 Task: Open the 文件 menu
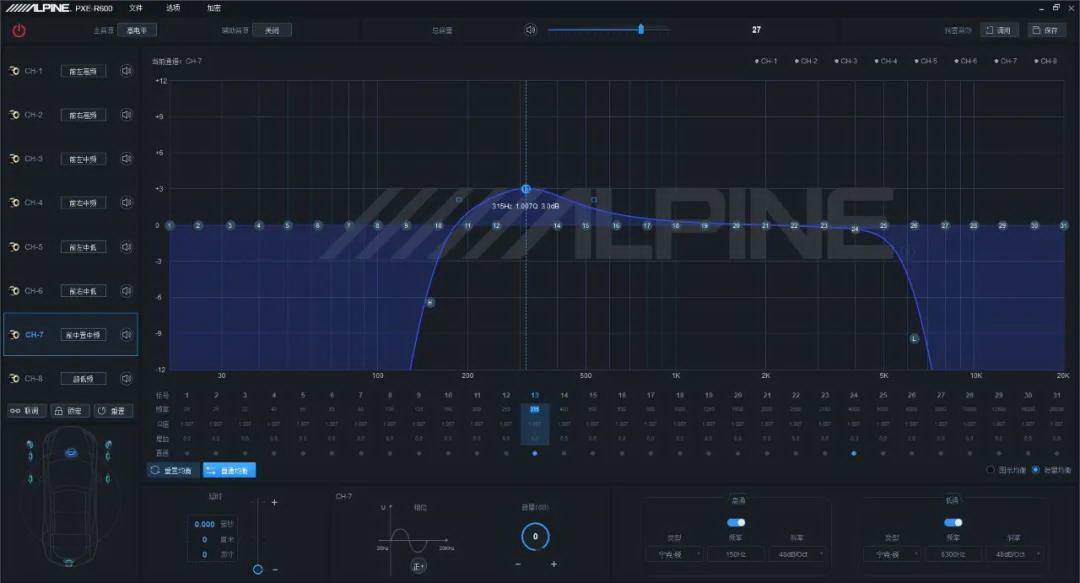point(136,8)
